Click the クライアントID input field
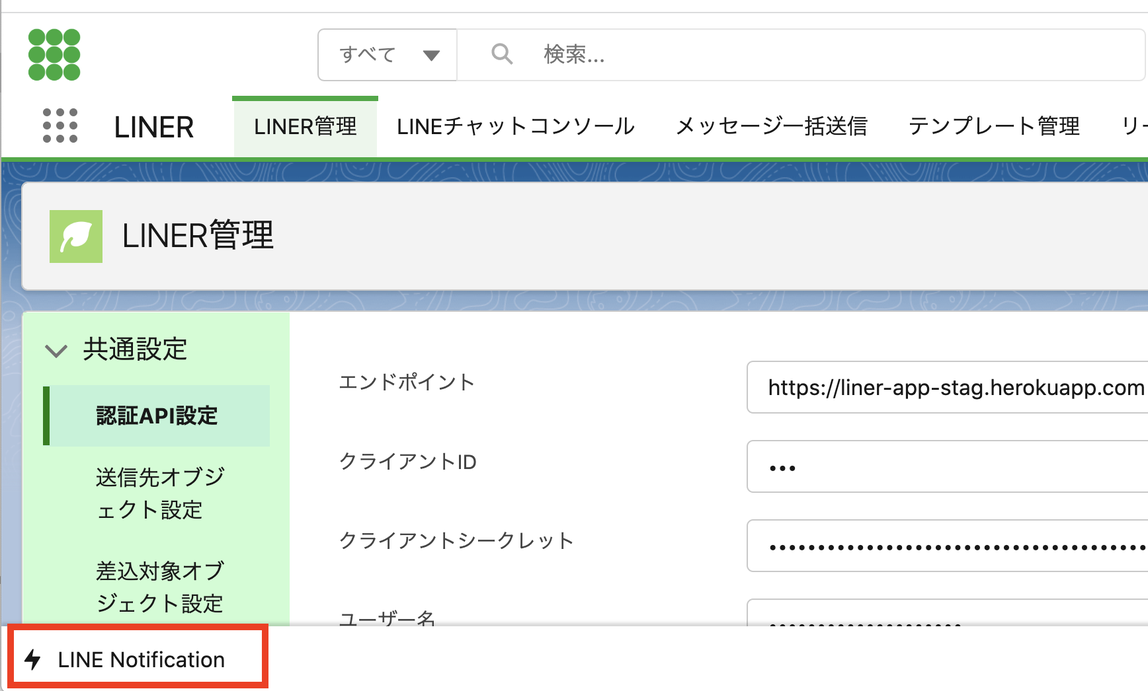The width and height of the screenshot is (1148, 691). (x=947, y=466)
